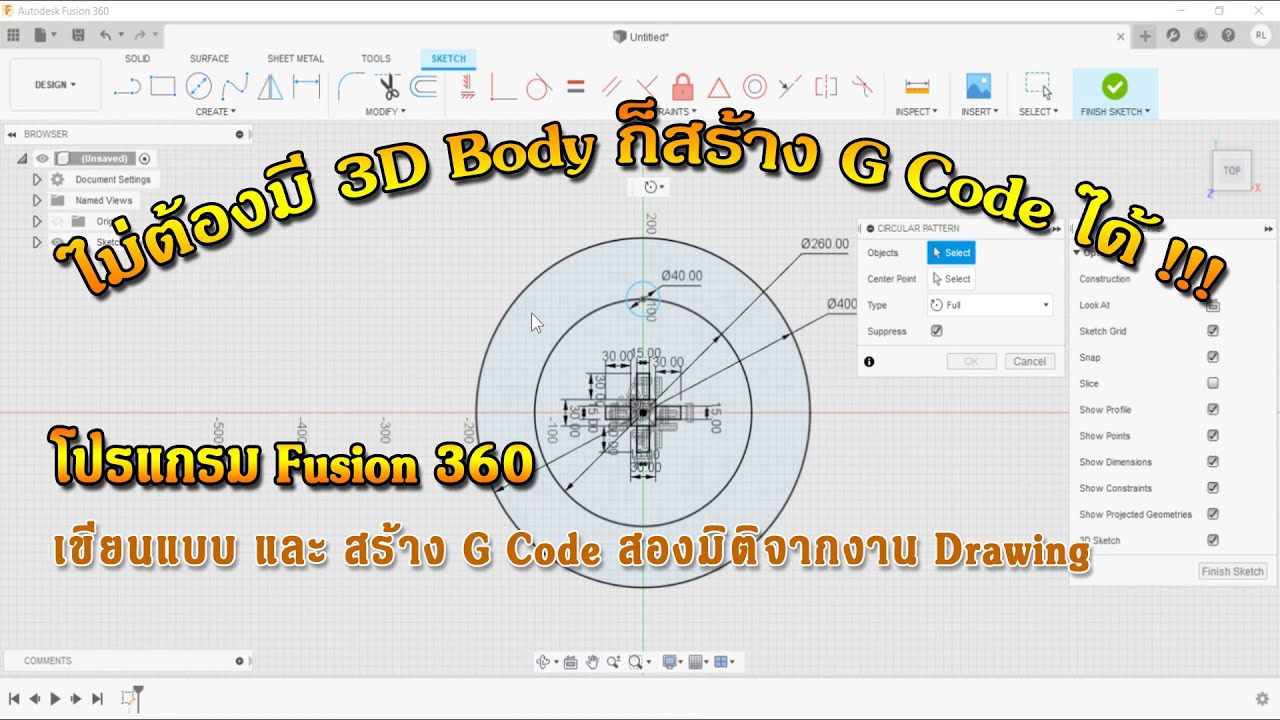Viewport: 1280px width, 720px height.
Task: Select the Mirror tool in Create group
Action: 270,87
